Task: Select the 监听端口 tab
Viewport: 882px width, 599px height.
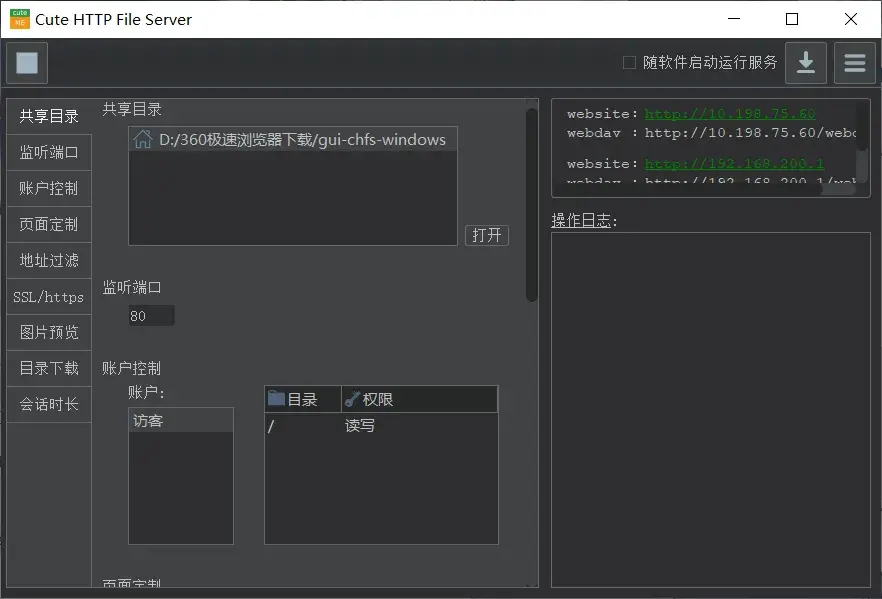Action: pyautogui.click(x=49, y=152)
